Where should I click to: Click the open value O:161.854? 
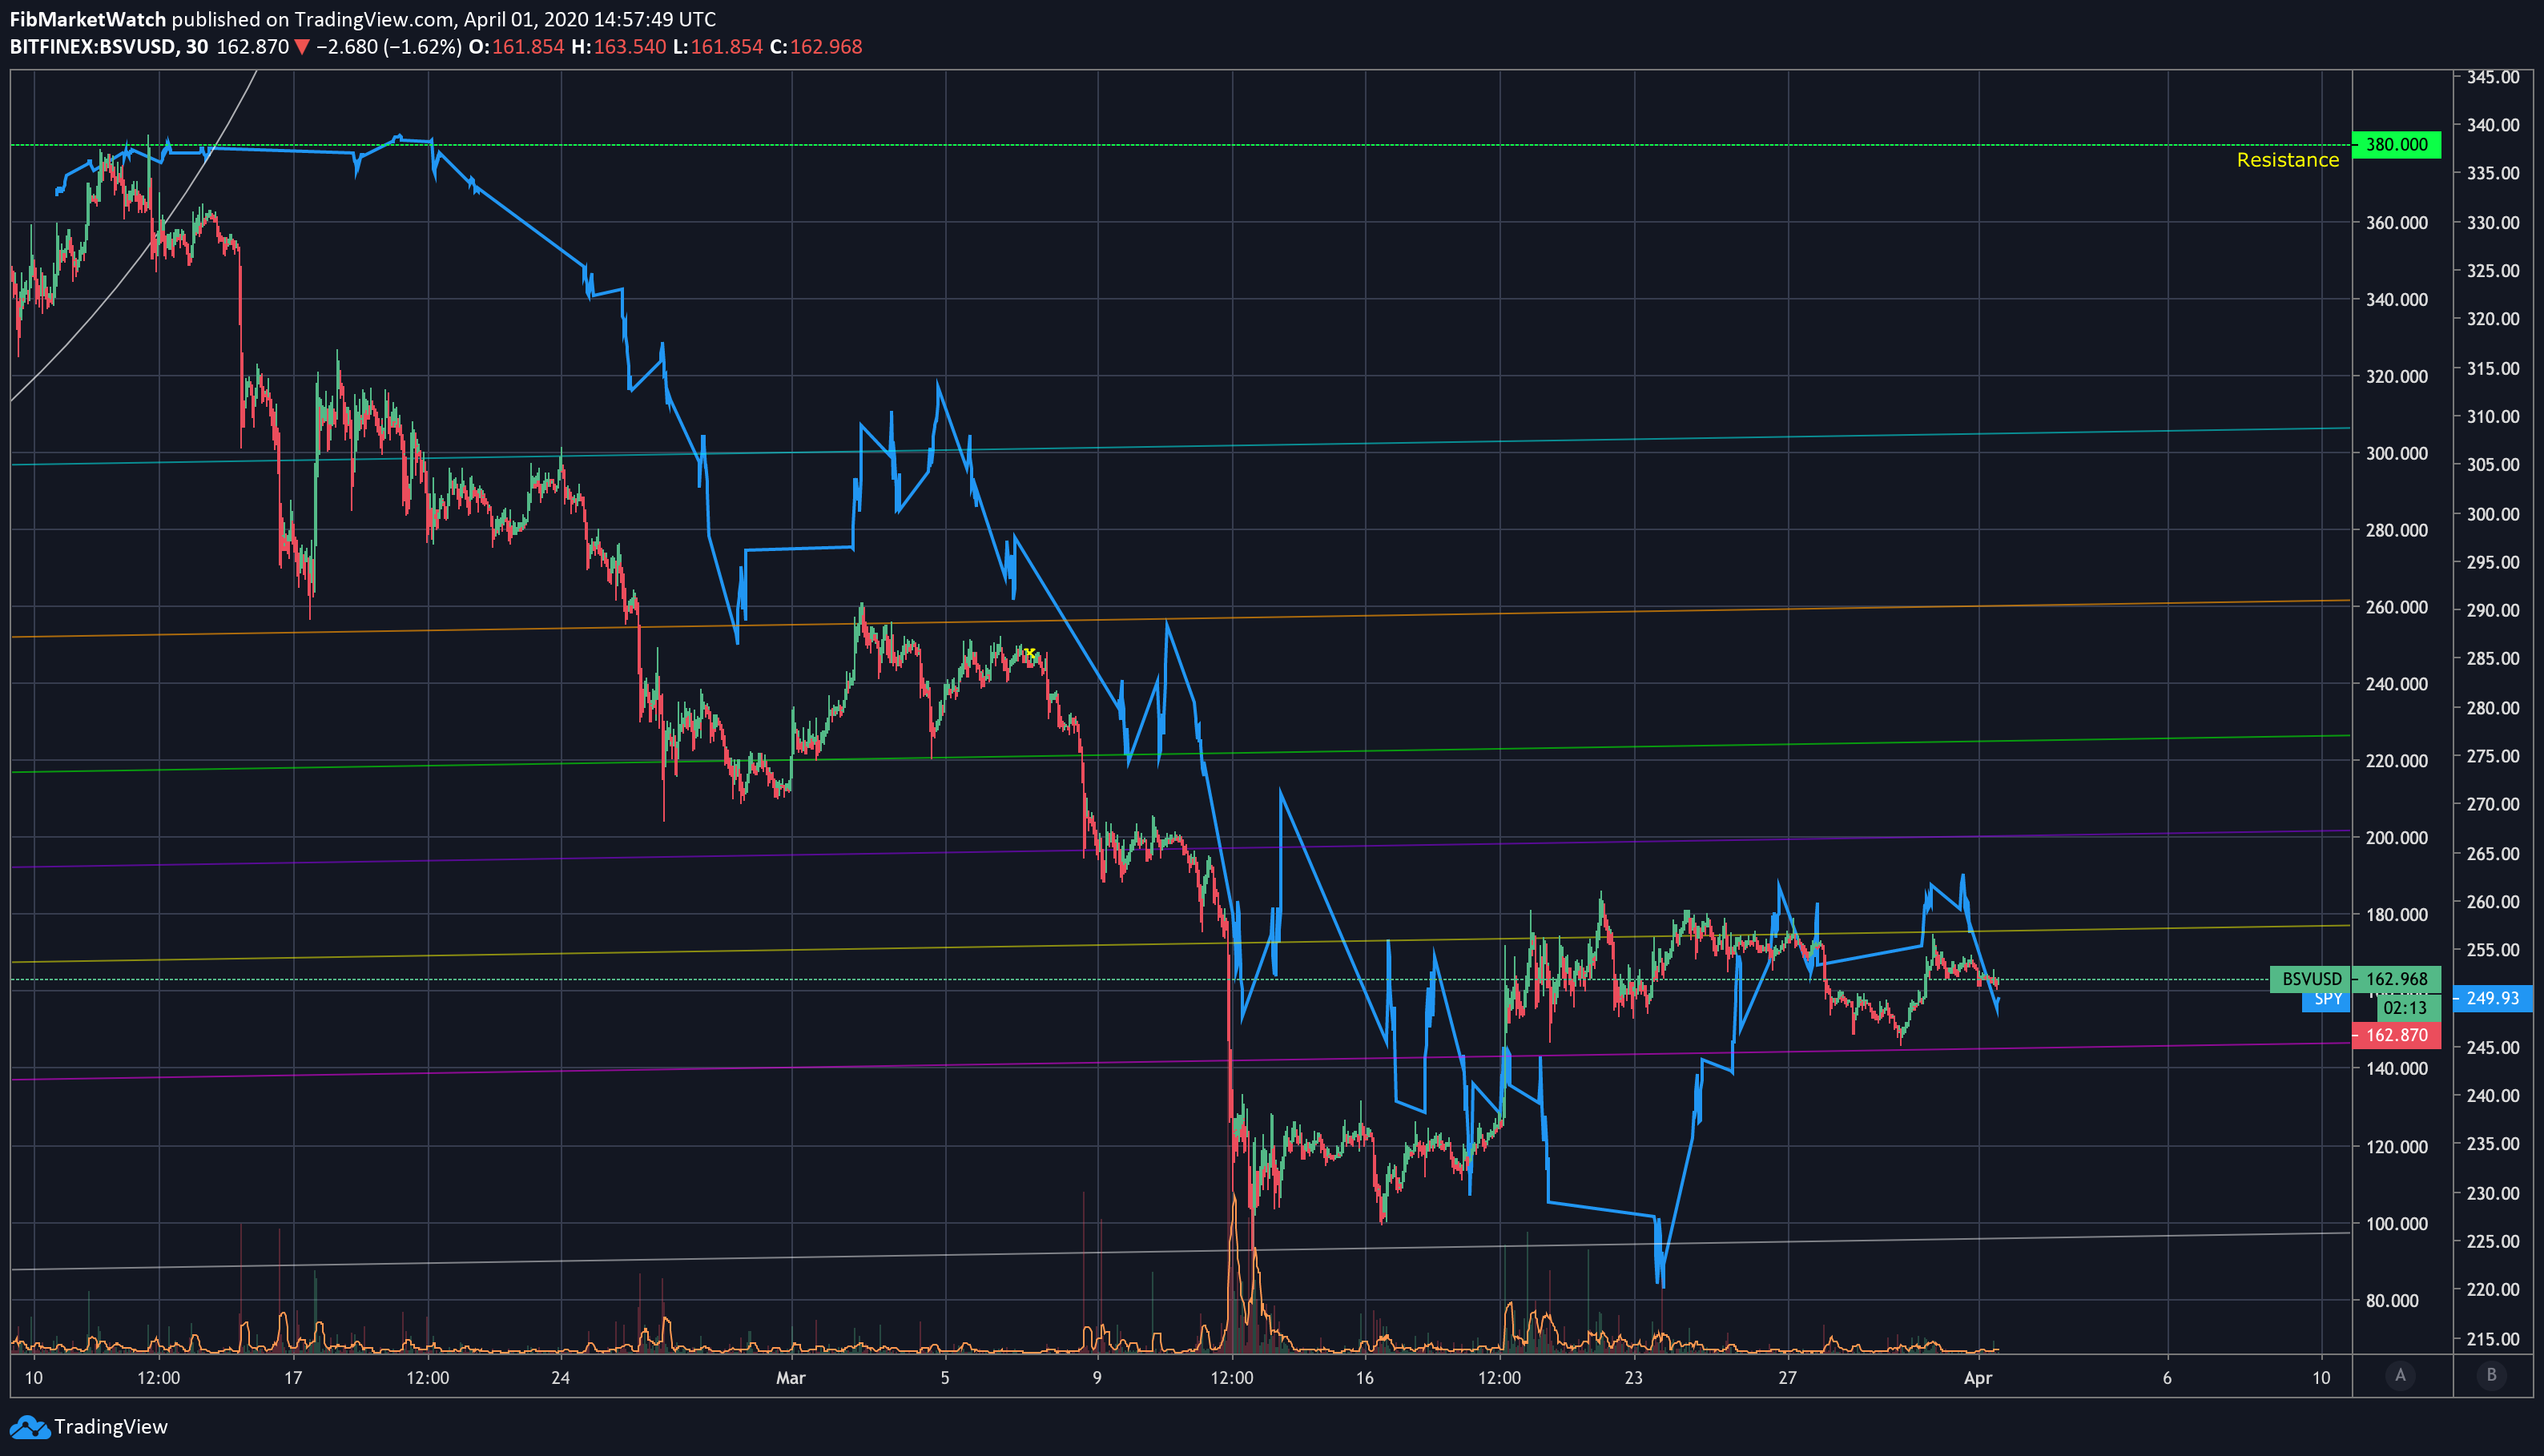[516, 47]
